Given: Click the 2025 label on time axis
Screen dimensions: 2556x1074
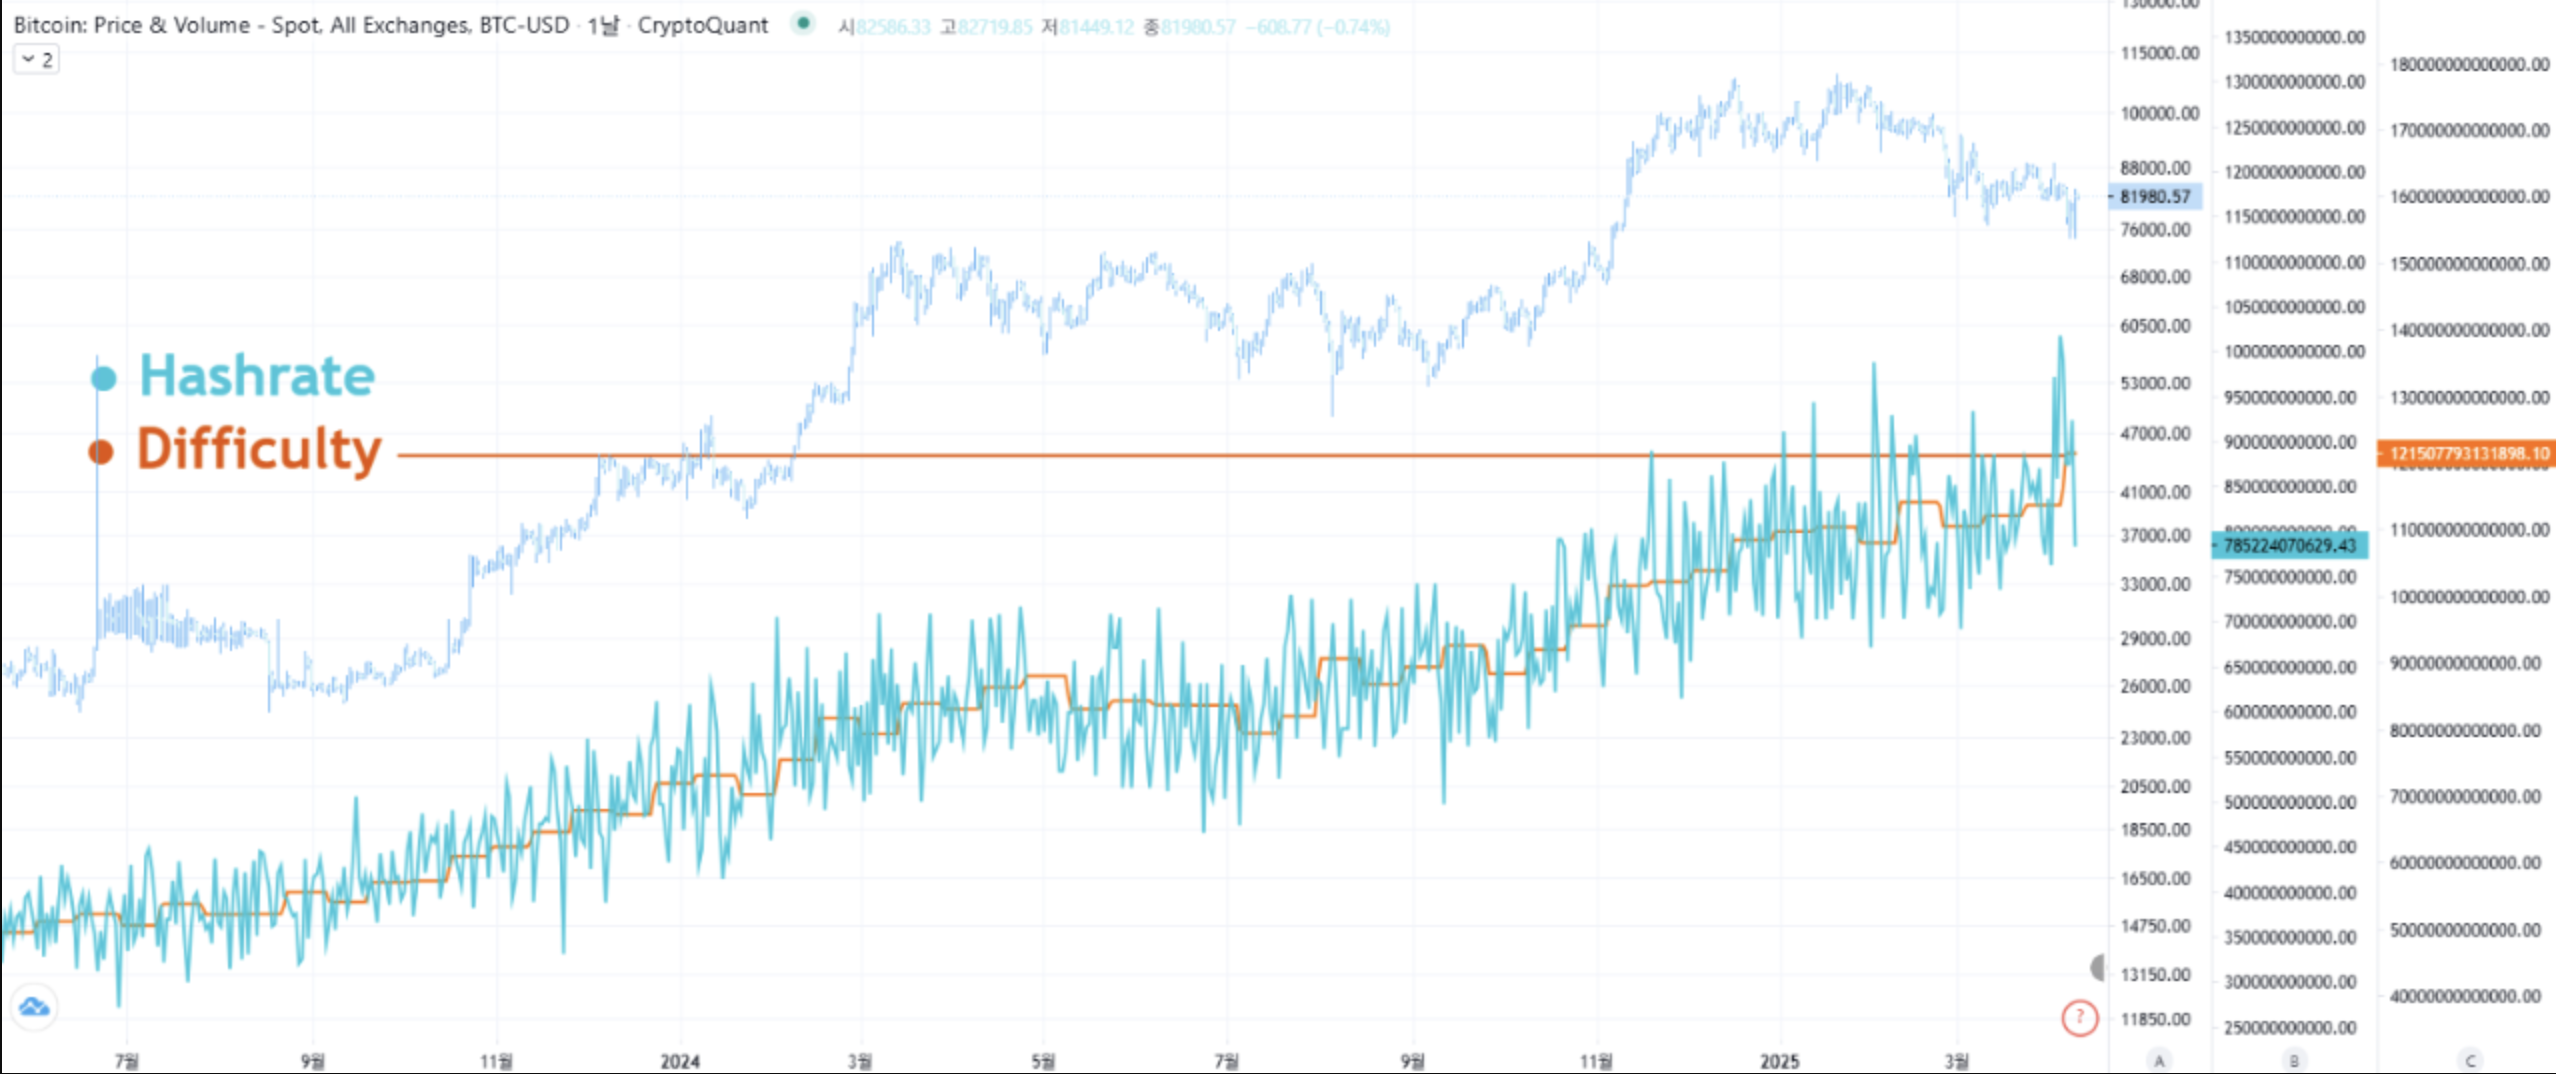Looking at the screenshot, I should point(1779,1061).
